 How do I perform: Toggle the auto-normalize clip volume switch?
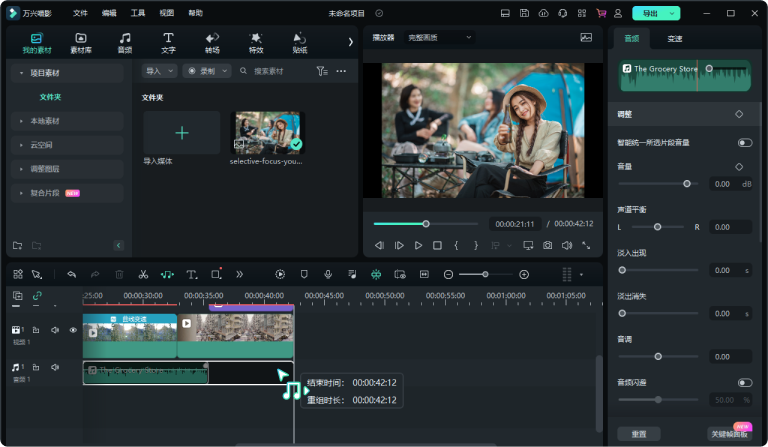(x=744, y=143)
